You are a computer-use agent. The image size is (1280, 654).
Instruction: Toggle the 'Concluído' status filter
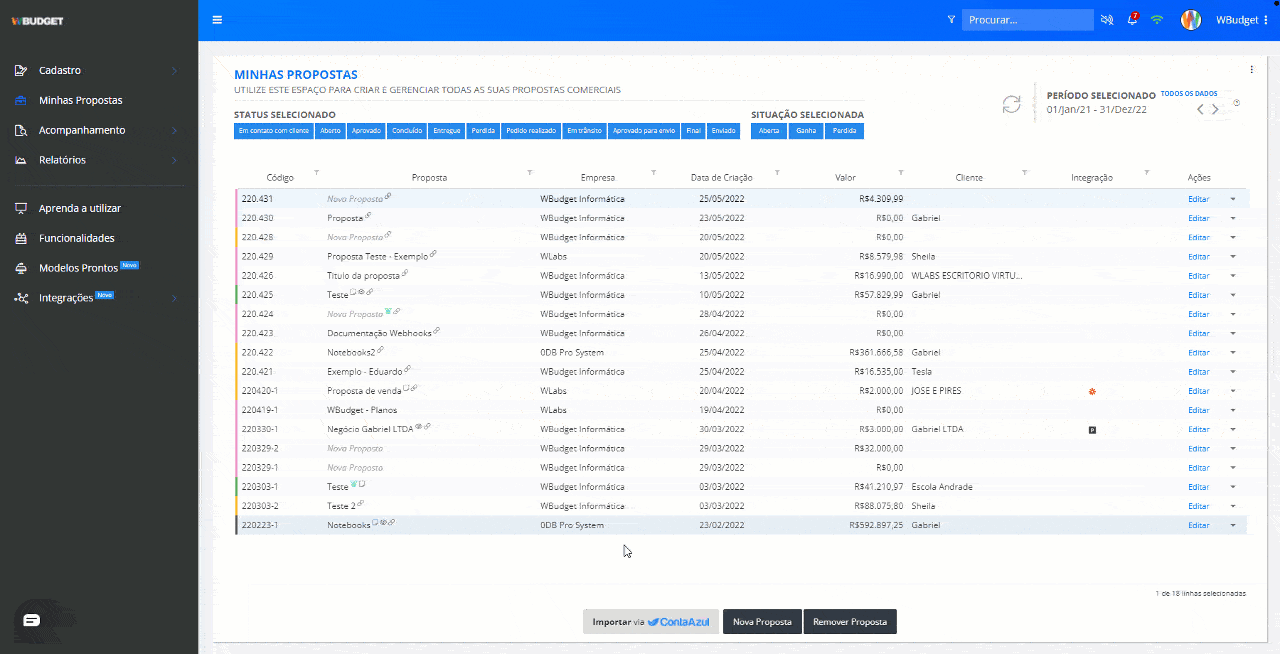click(x=407, y=131)
